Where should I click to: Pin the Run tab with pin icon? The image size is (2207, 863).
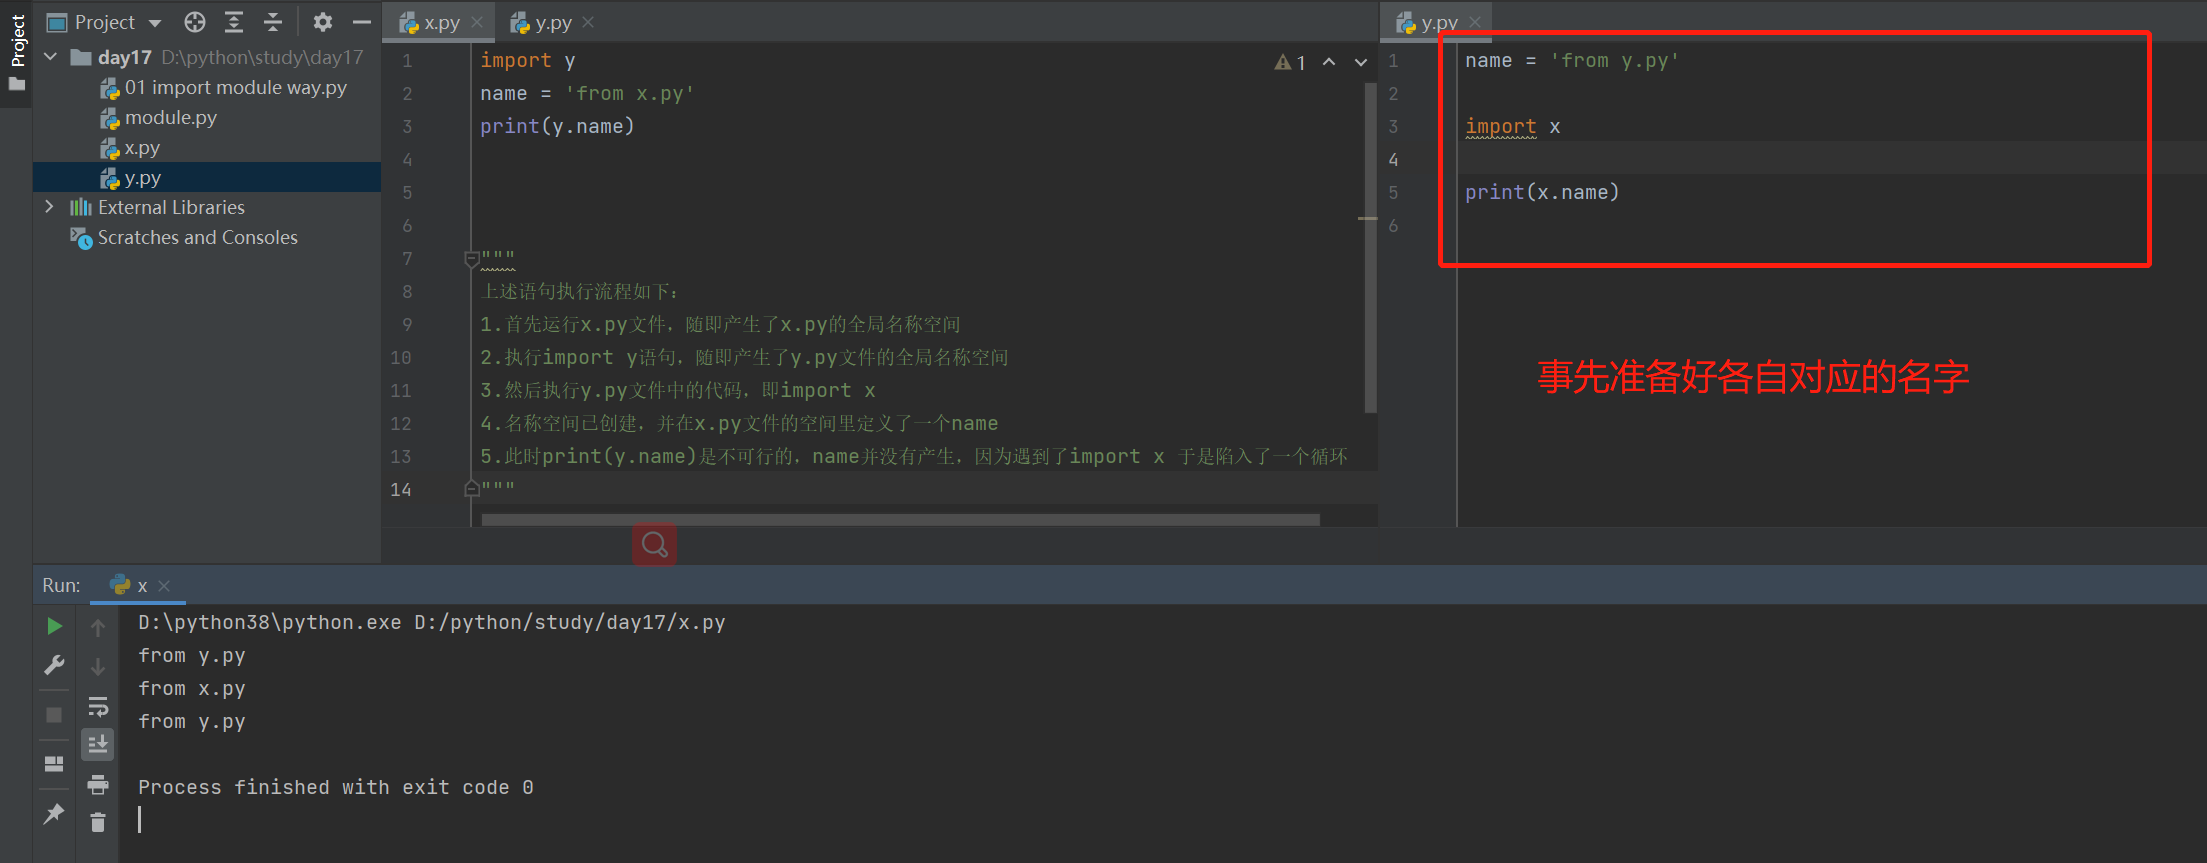tap(54, 814)
